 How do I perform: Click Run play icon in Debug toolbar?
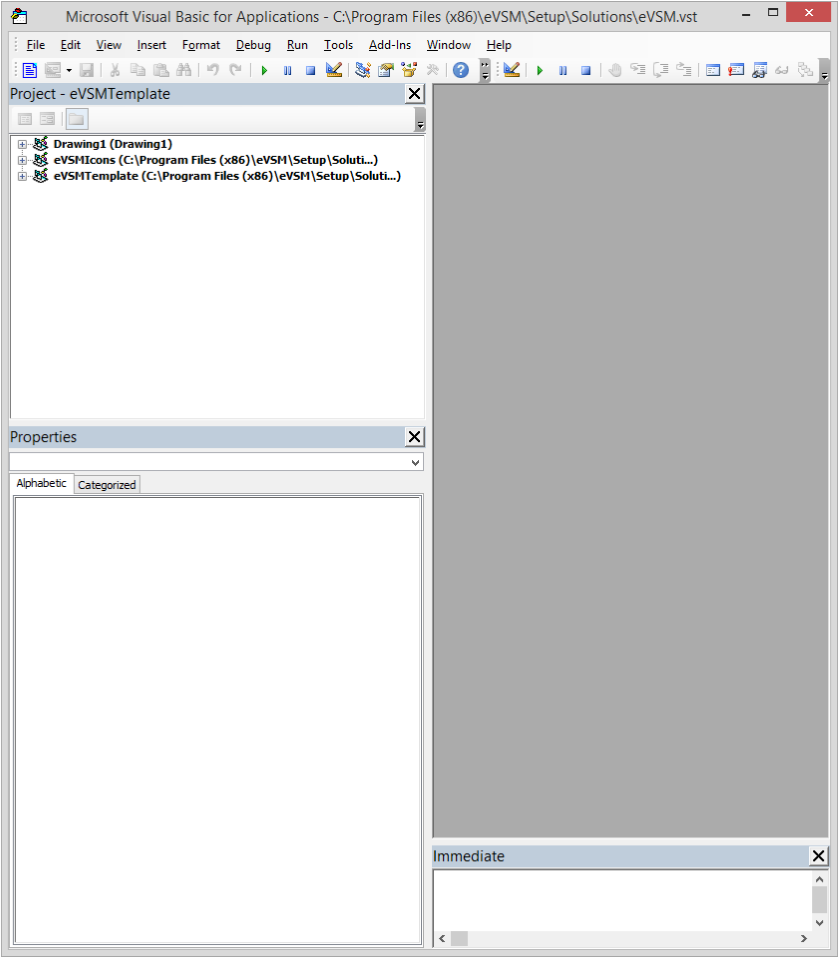tap(540, 70)
